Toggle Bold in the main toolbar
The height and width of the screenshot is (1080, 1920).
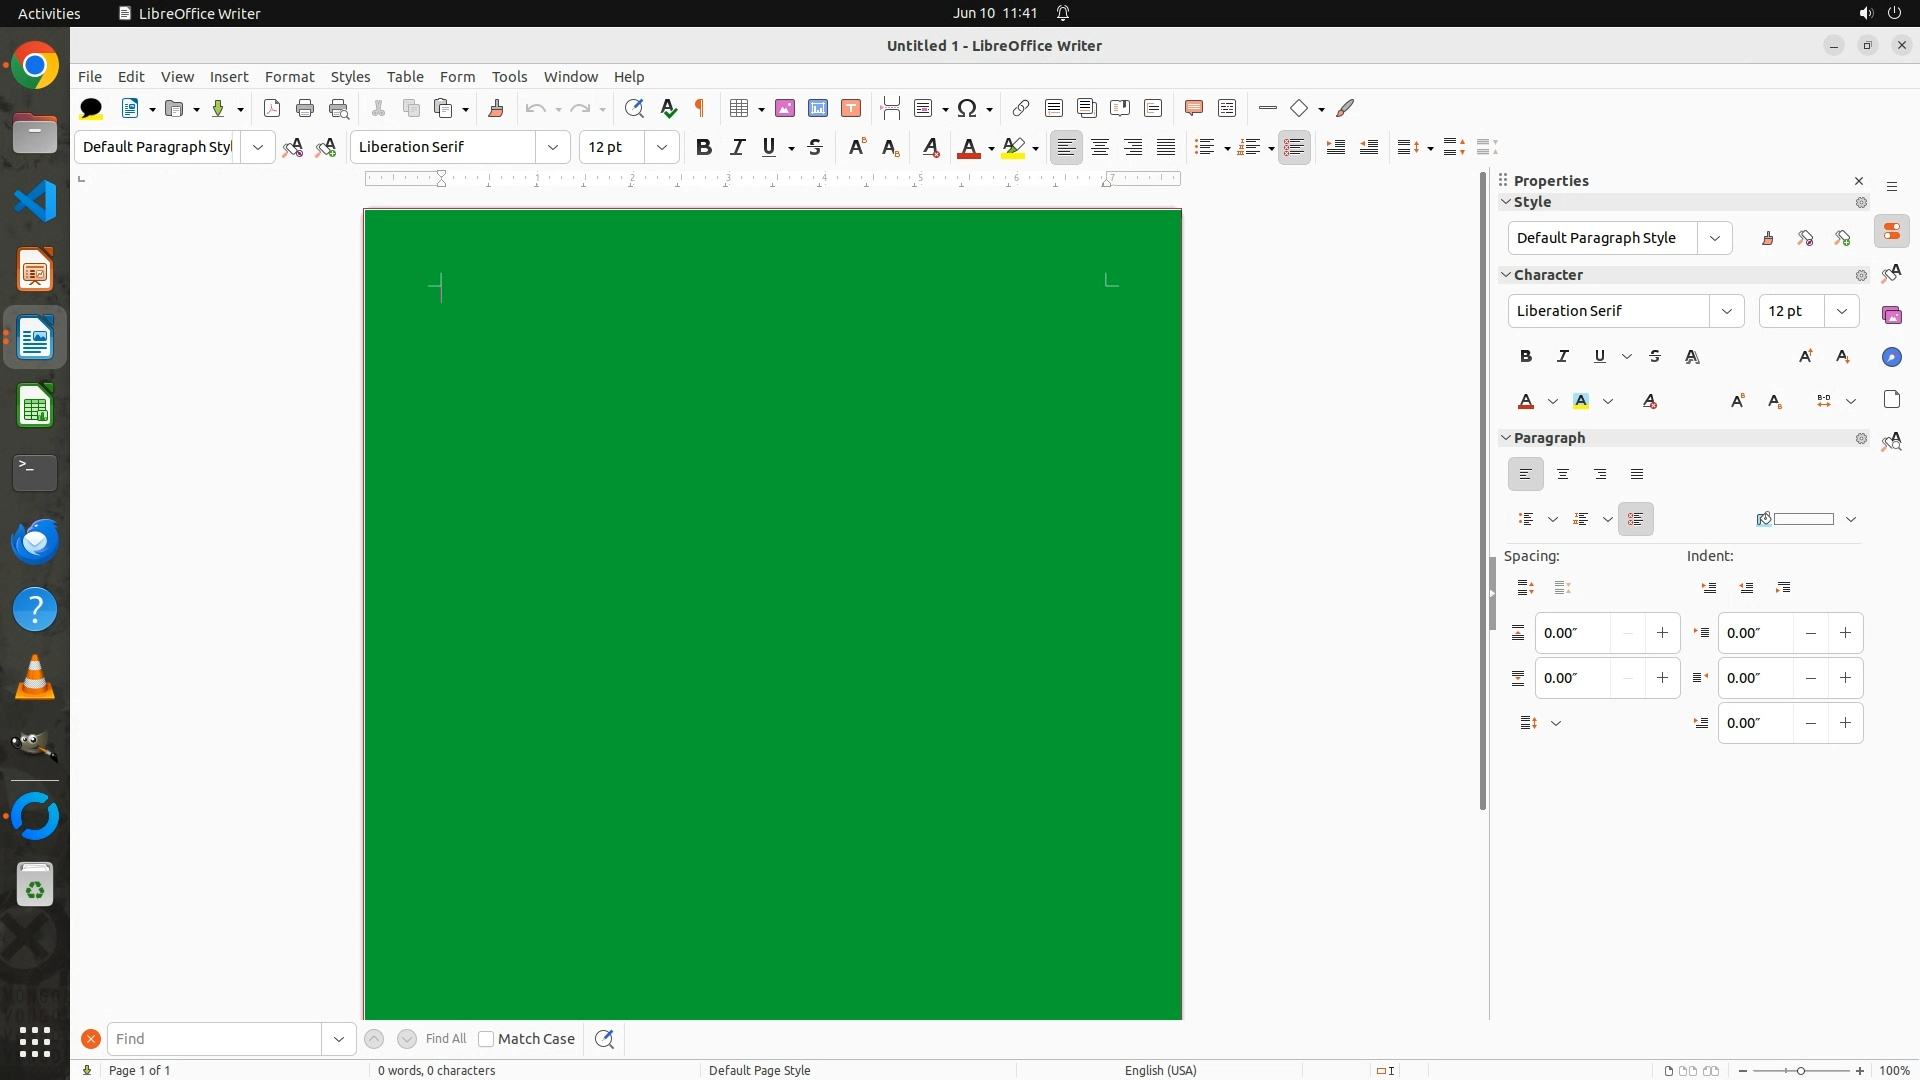pos(704,147)
